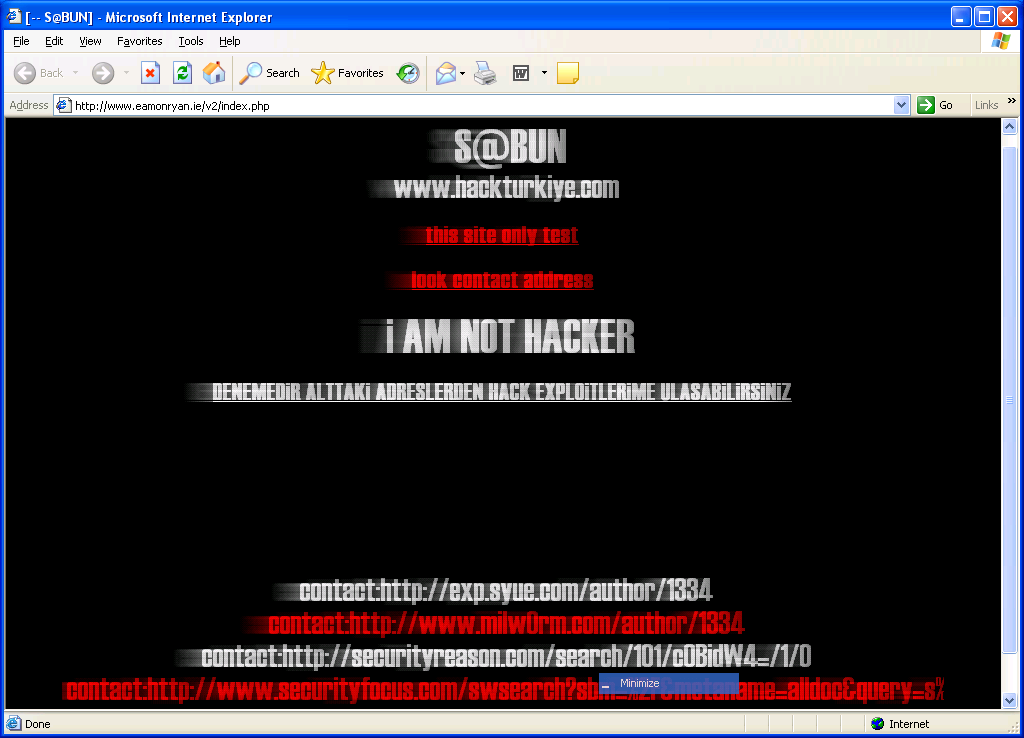1024x738 pixels.
Task: Open the Edit menu
Action: tap(54, 41)
